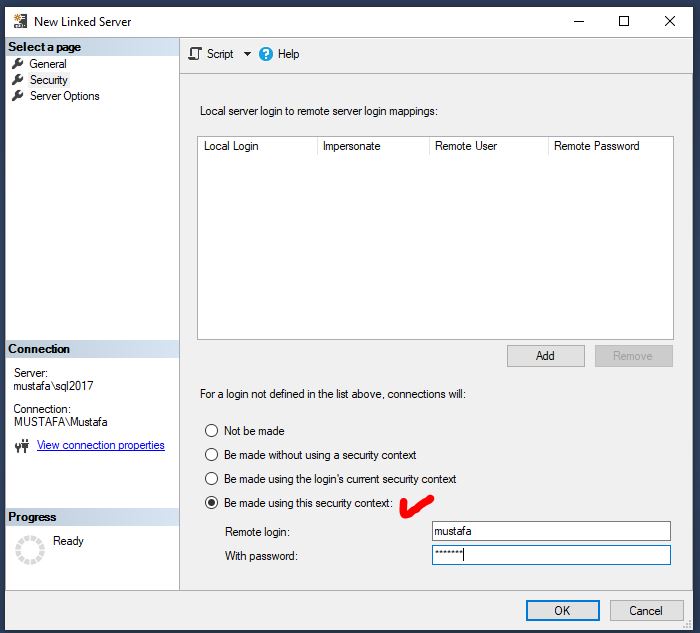
Task: Focus the With password field
Action: coord(551,555)
